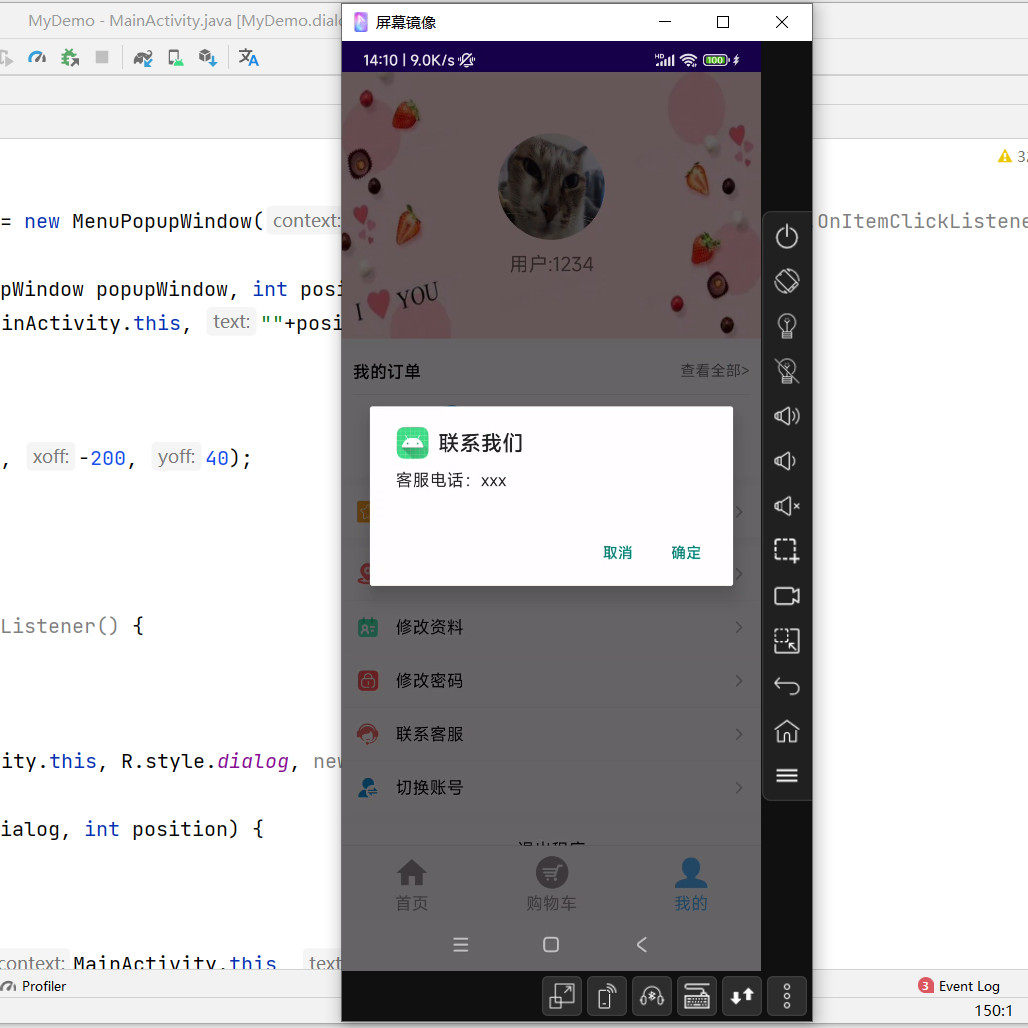Dismiss the dialog with 取消
Screen dimensions: 1028x1028
pyautogui.click(x=617, y=552)
